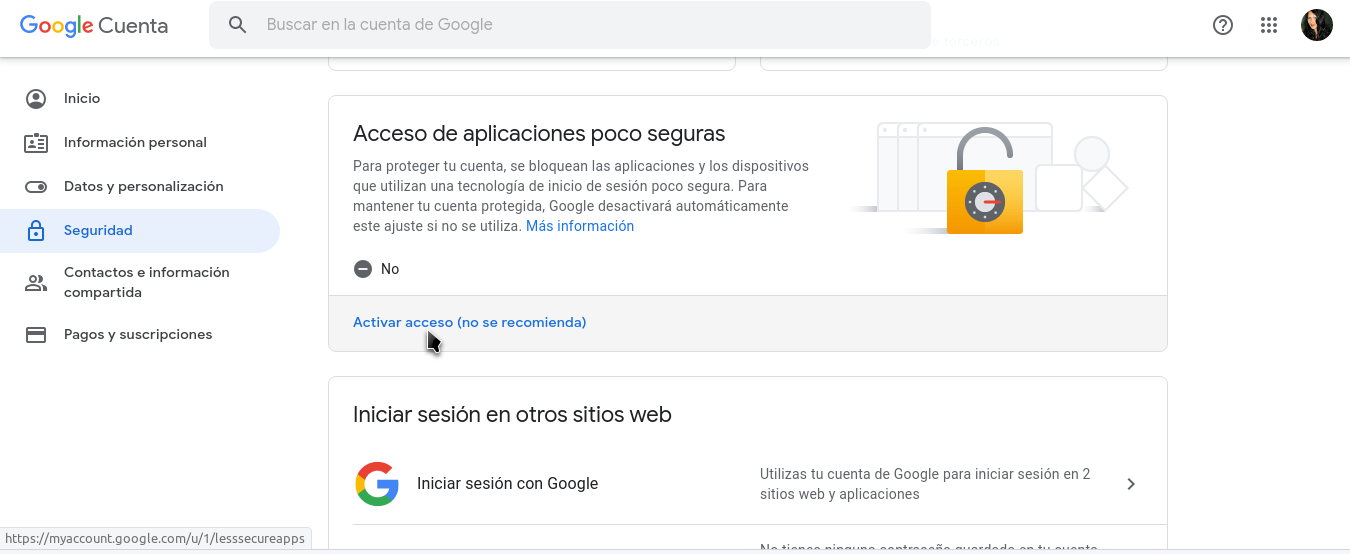Image resolution: width=1350 pixels, height=554 pixels.
Task: Follow the Más información link
Action: pyautogui.click(x=580, y=226)
